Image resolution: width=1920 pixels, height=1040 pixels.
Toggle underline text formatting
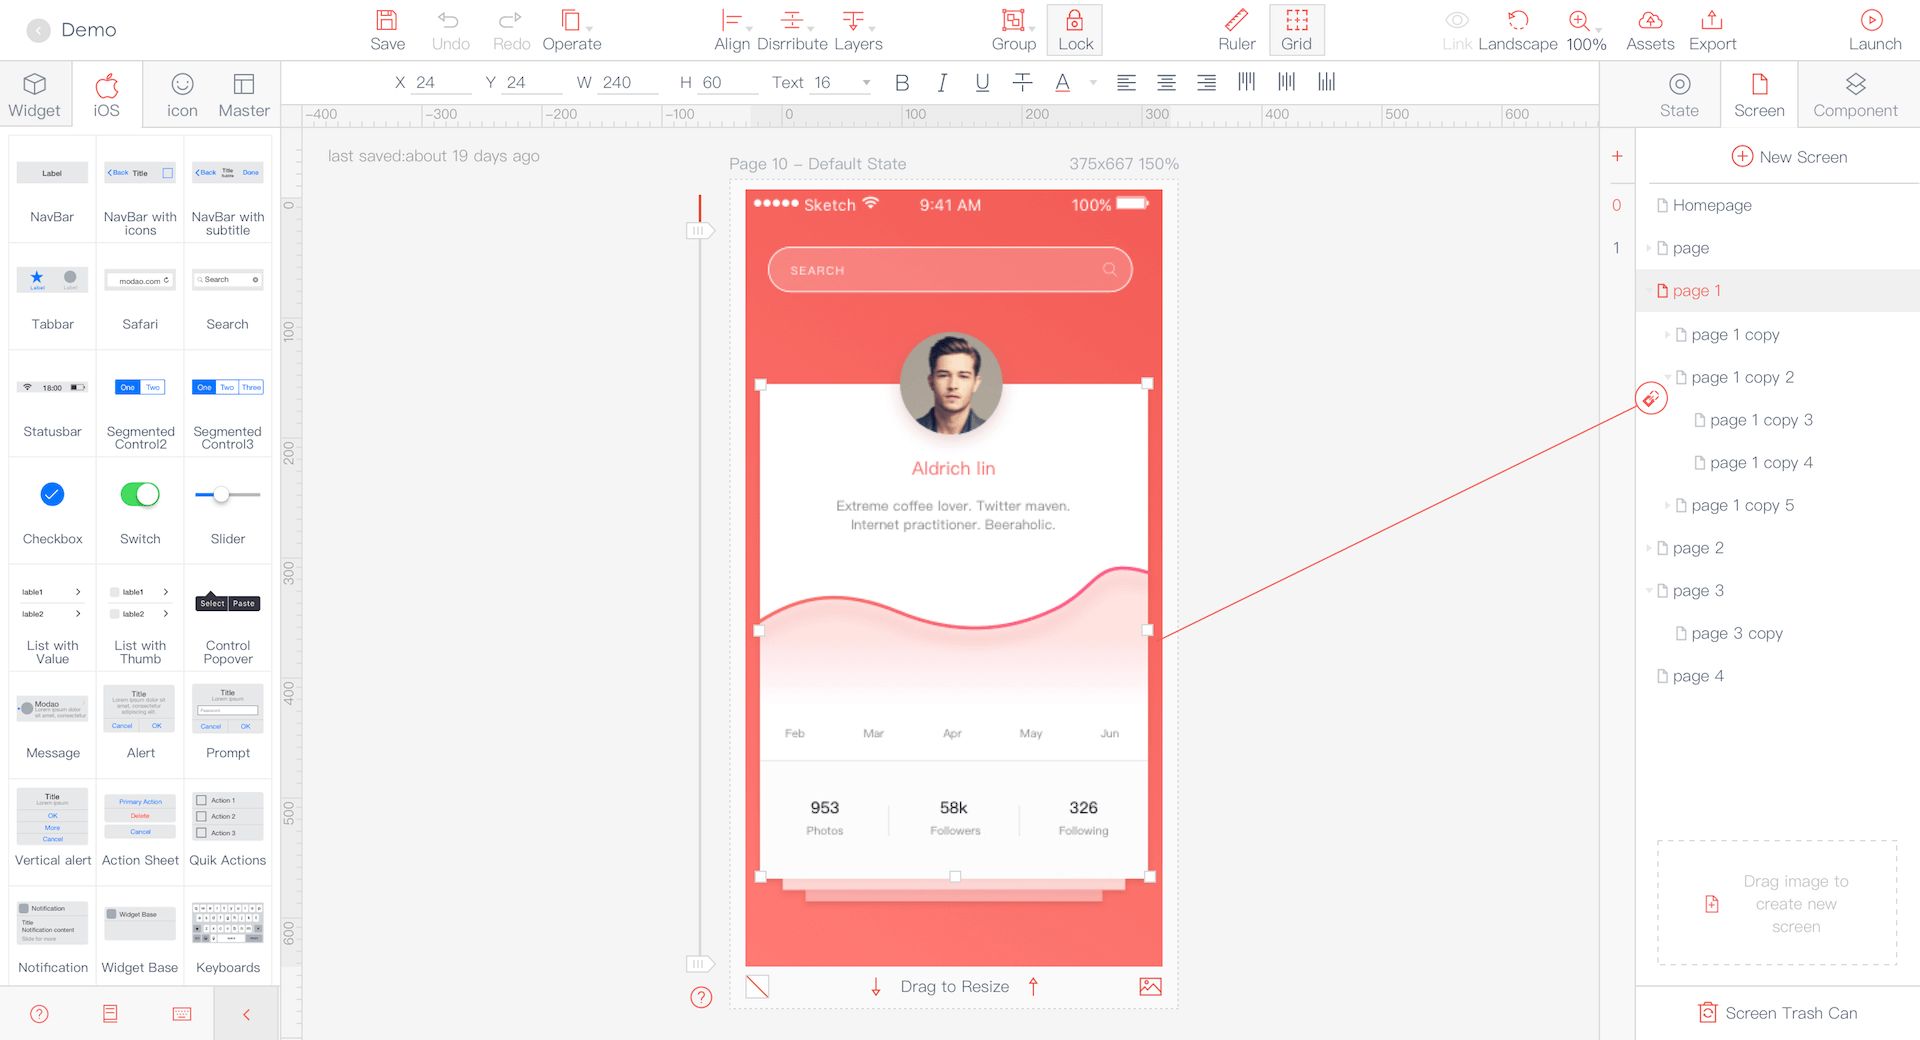pyautogui.click(x=981, y=82)
